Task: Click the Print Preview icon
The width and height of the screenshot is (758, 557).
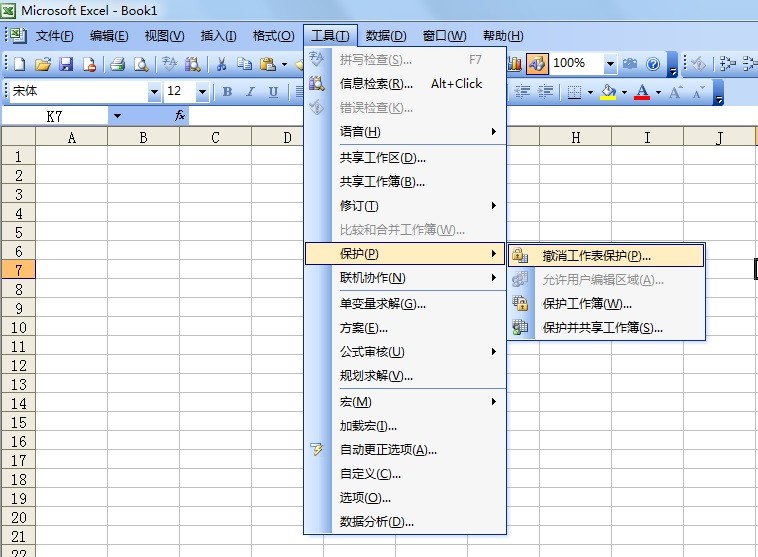Action: [x=141, y=64]
